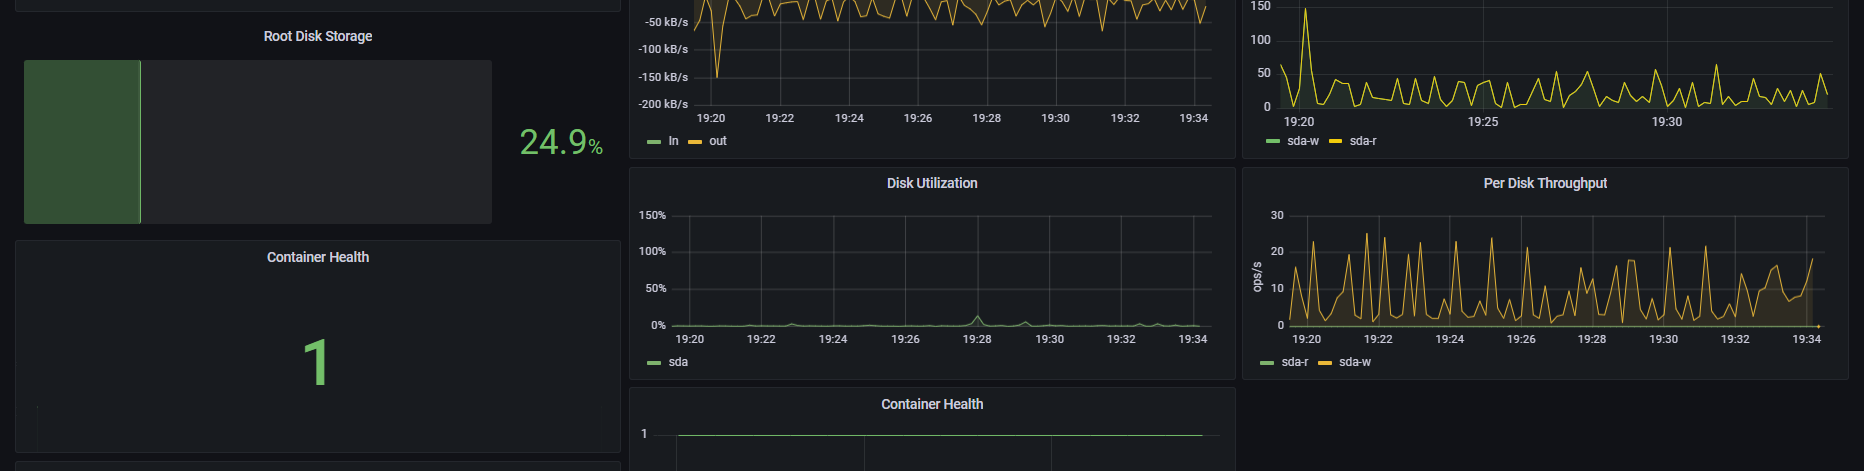The width and height of the screenshot is (1864, 471).
Task: Open the Per Disk Throughput panel title menu
Action: tap(1545, 183)
